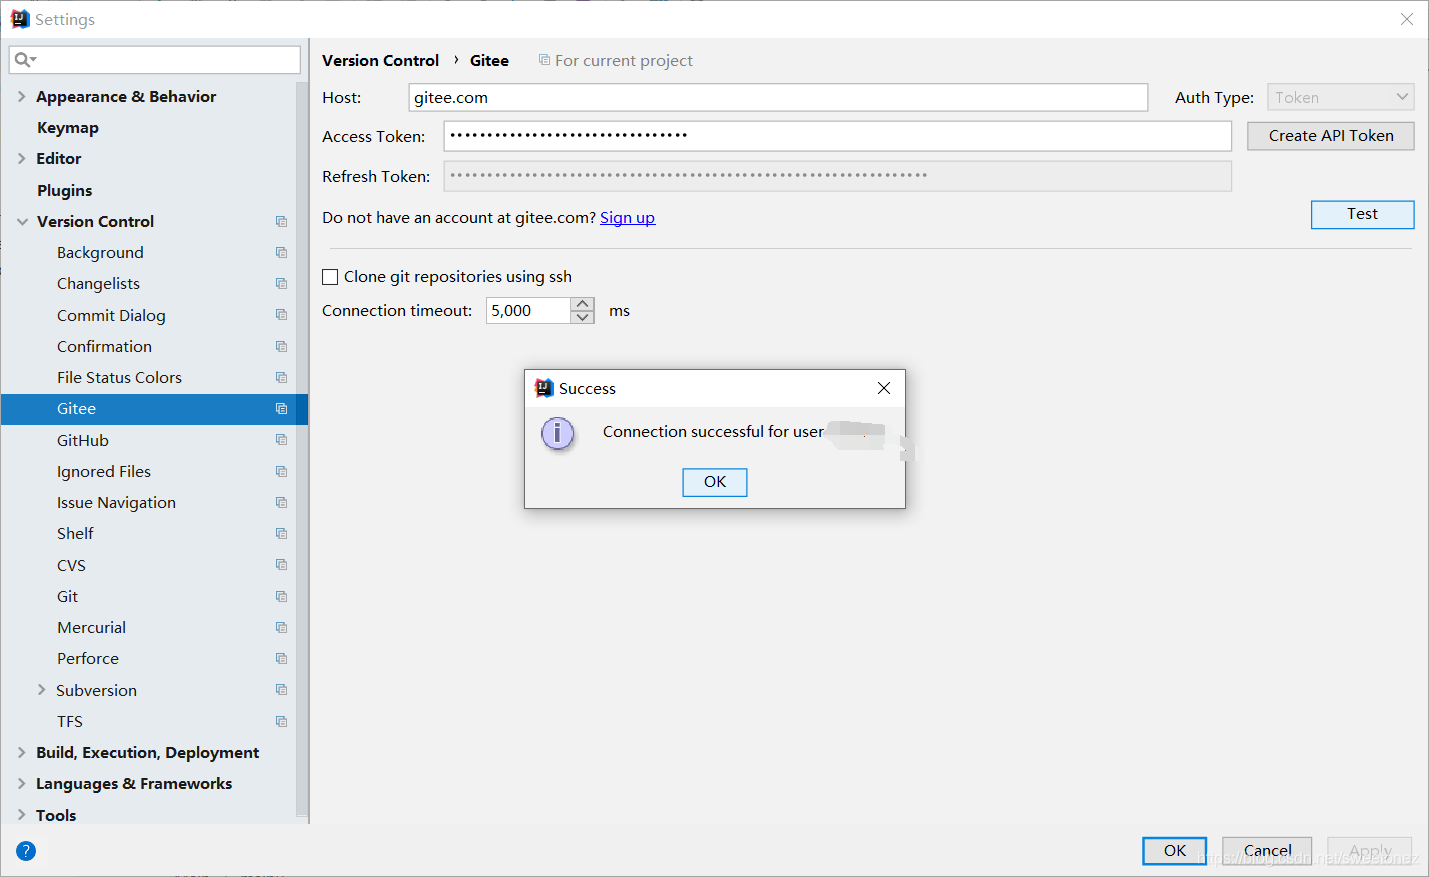Increase connection timeout with up arrow
Screen dimensions: 1429x877
point(582,304)
